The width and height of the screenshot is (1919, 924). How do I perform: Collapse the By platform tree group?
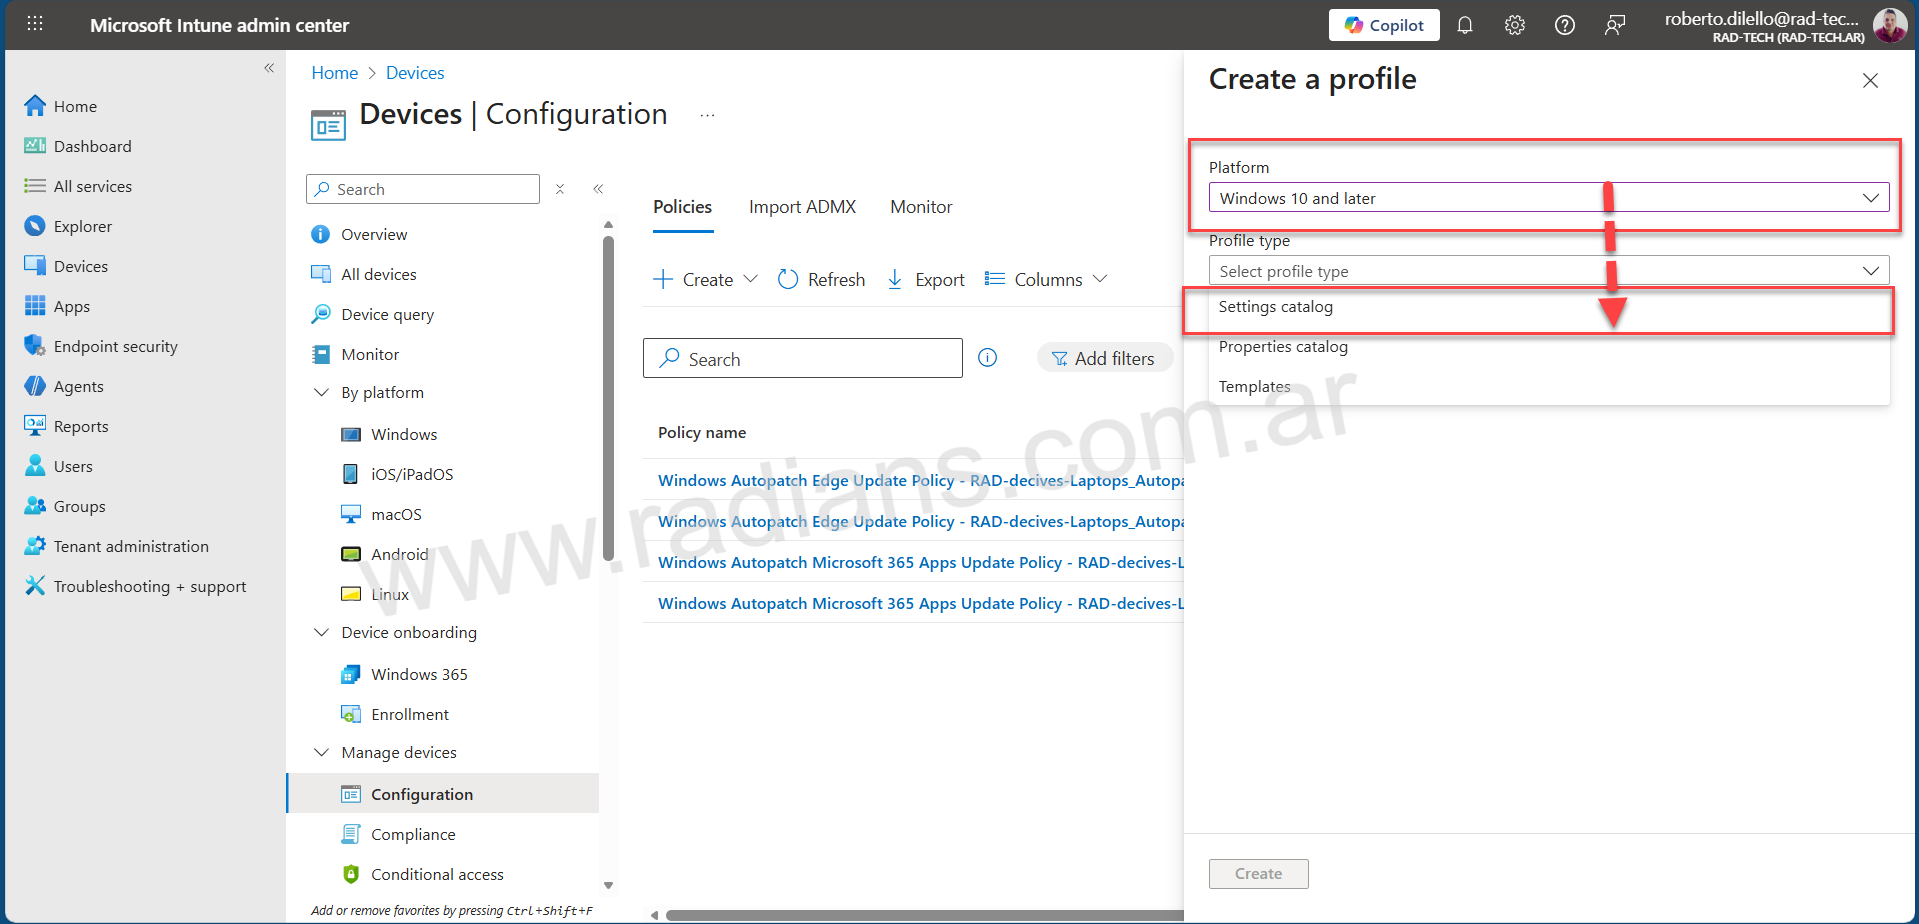tap(321, 393)
